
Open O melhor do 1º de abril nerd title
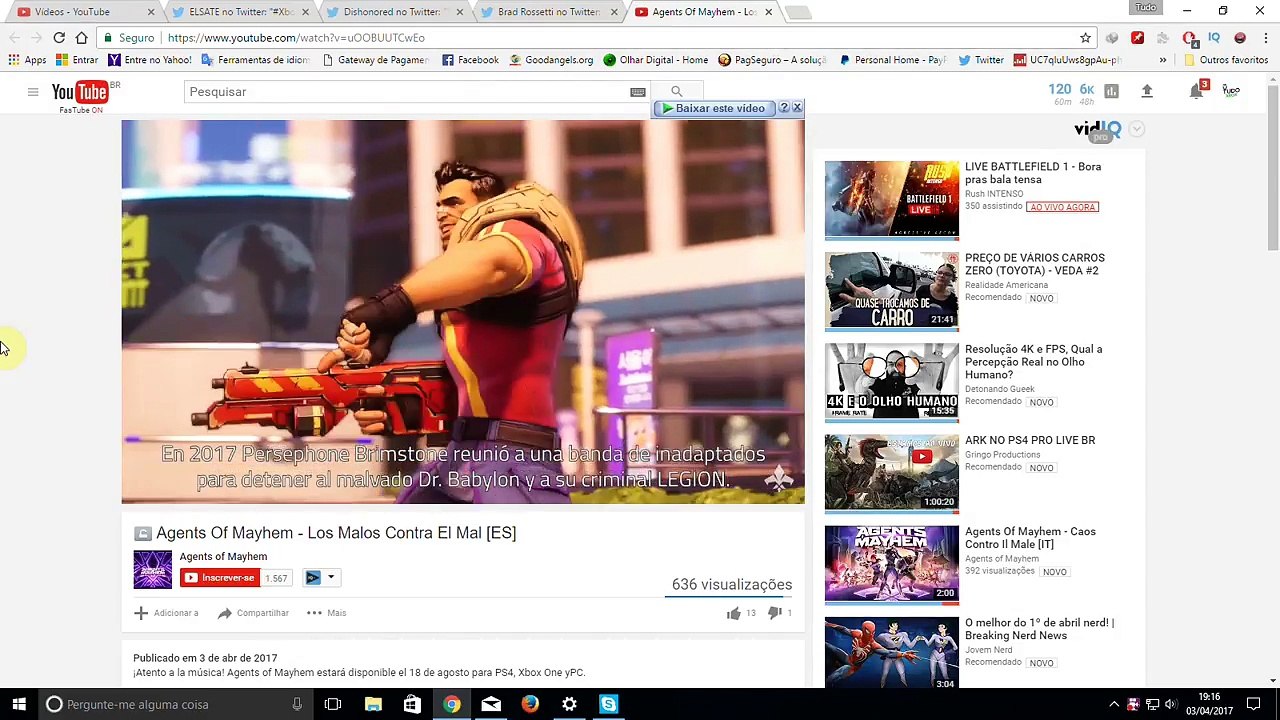(x=1039, y=629)
